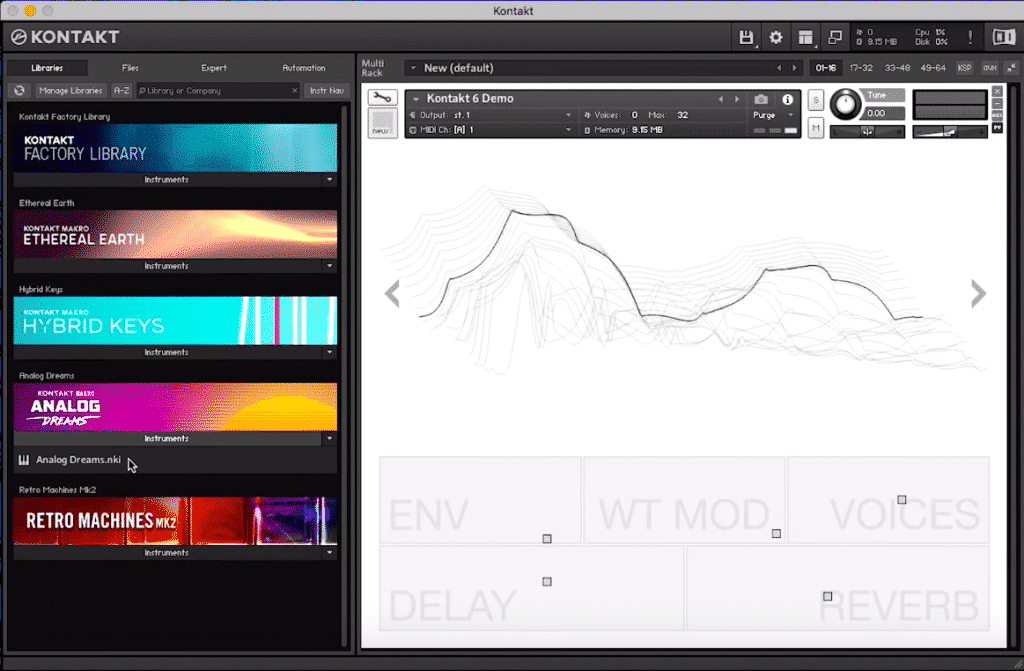Click Instruments button under Ethereal Earth
Viewport: 1024px width, 671px height.
(x=167, y=266)
